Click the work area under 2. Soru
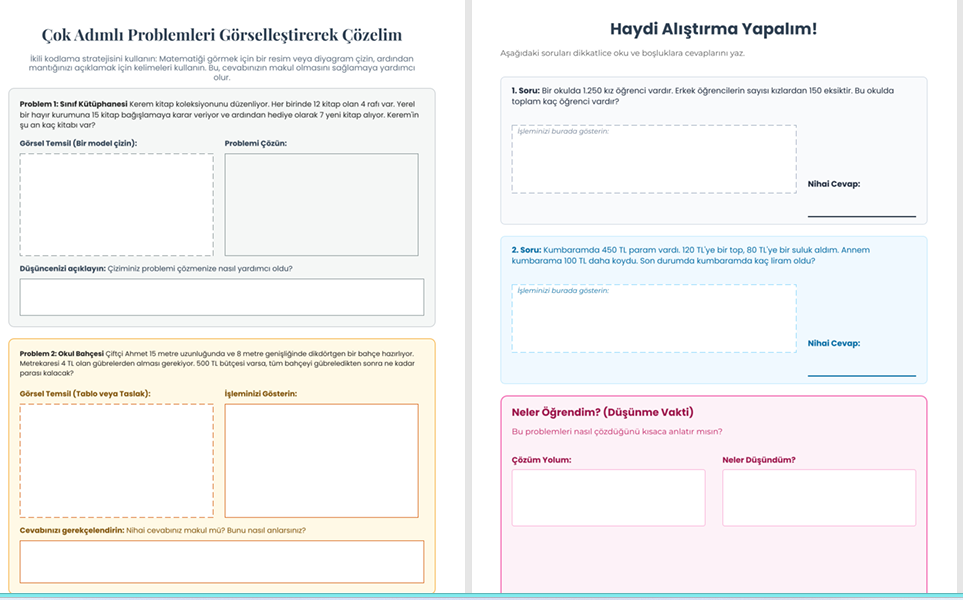 coord(654,318)
